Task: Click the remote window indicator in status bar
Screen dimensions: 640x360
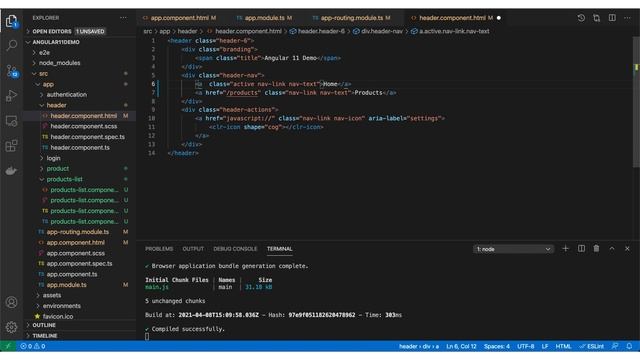Action: (8, 346)
